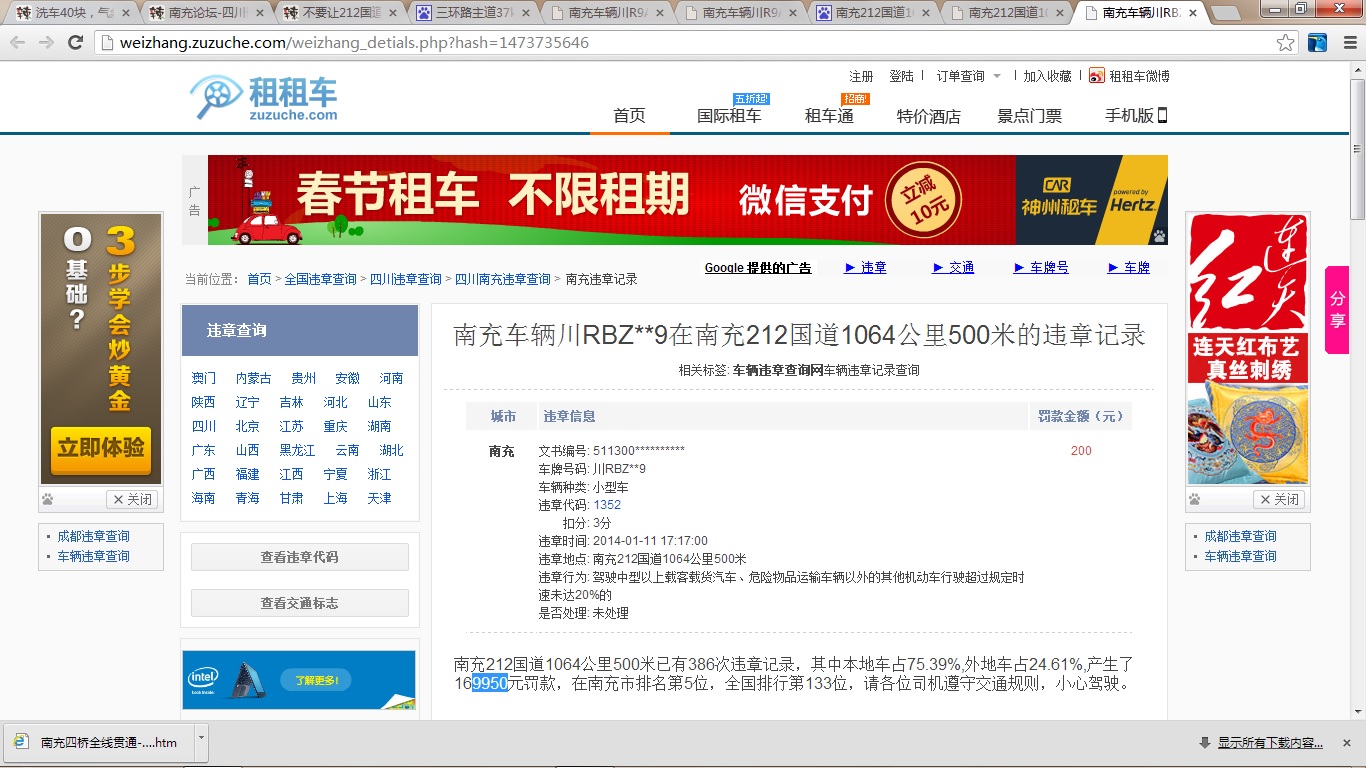Open the download item dropdown arrow
This screenshot has width=1366, height=768.
201,737
